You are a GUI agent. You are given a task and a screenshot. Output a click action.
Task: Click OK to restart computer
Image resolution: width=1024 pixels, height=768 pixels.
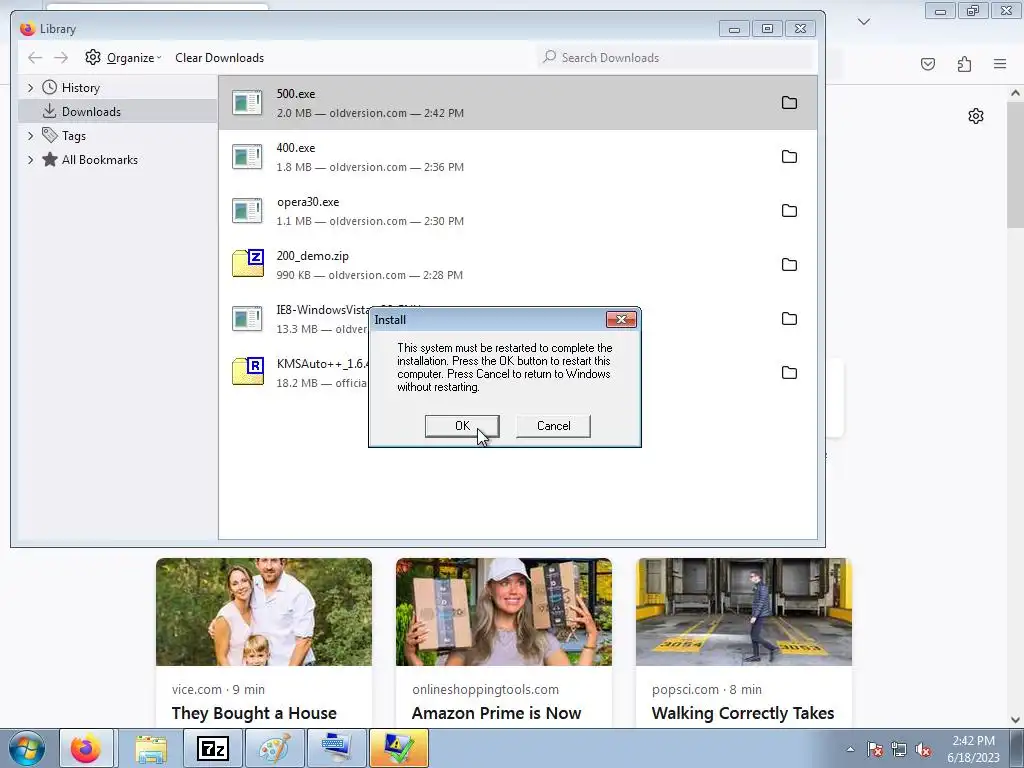462,426
